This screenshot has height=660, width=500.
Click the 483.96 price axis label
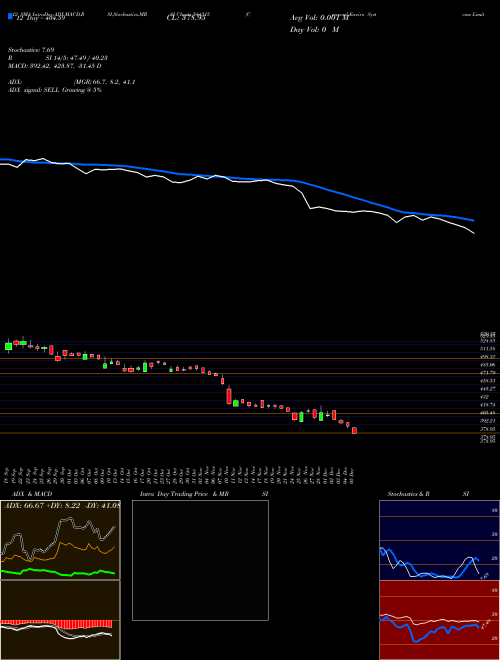[488, 365]
